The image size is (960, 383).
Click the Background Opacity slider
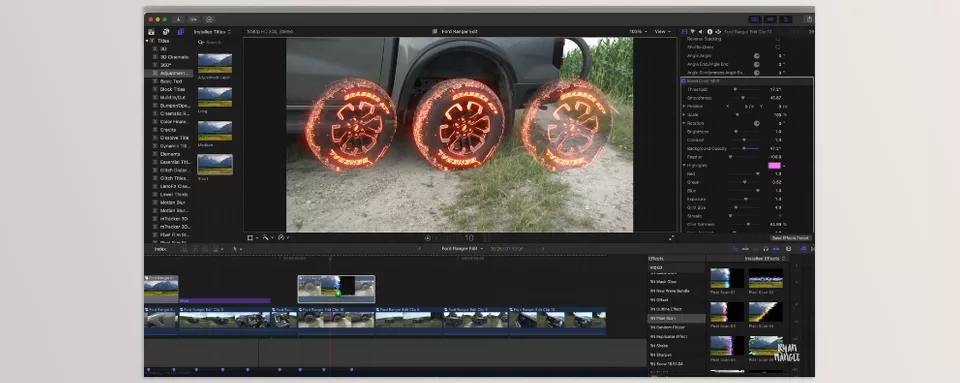744,149
